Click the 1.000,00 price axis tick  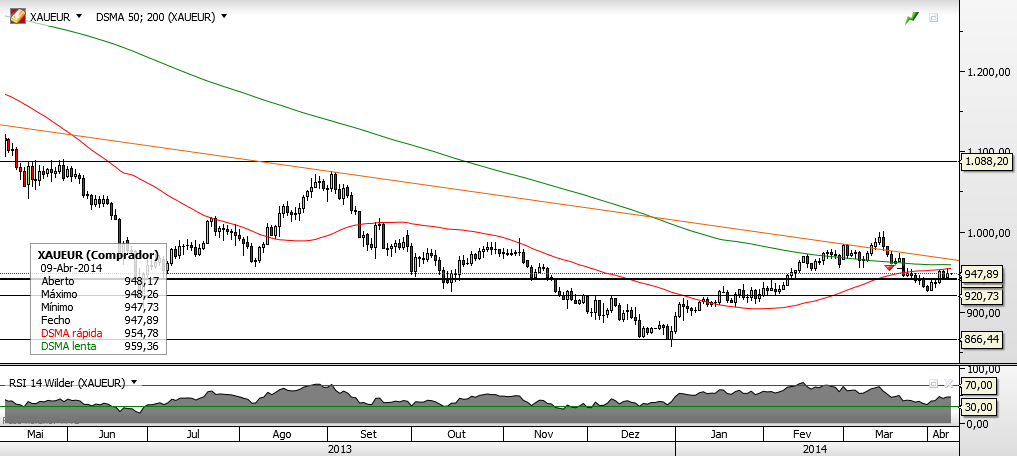point(987,234)
